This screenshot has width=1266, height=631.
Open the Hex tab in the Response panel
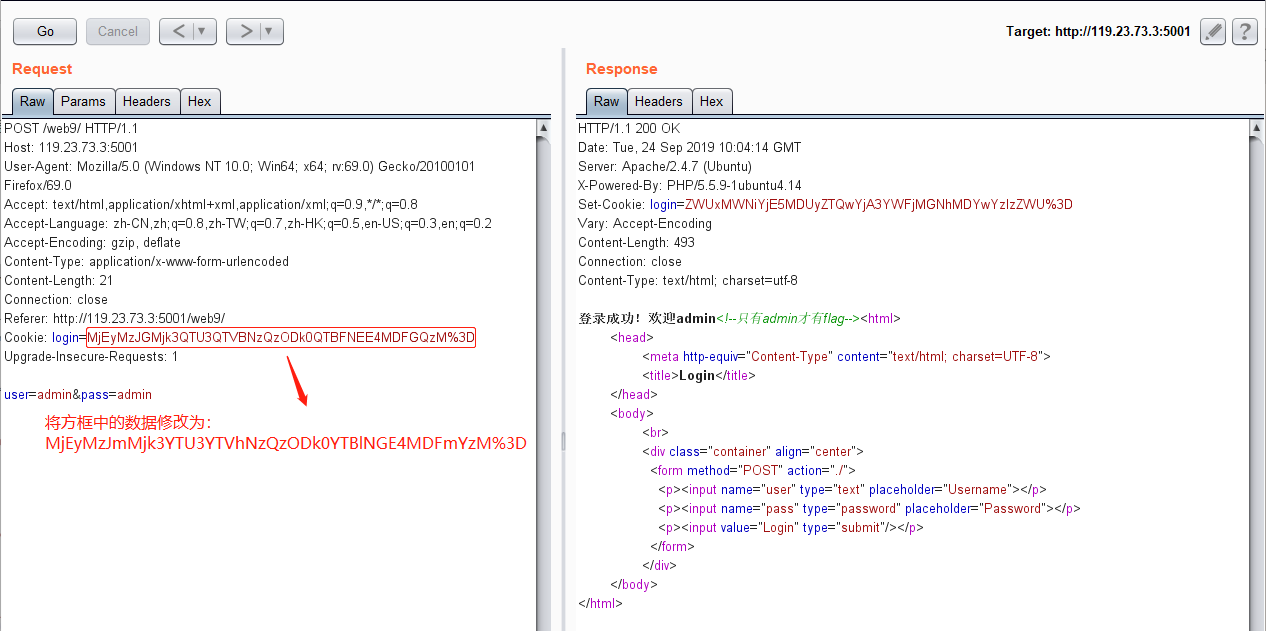[x=712, y=101]
